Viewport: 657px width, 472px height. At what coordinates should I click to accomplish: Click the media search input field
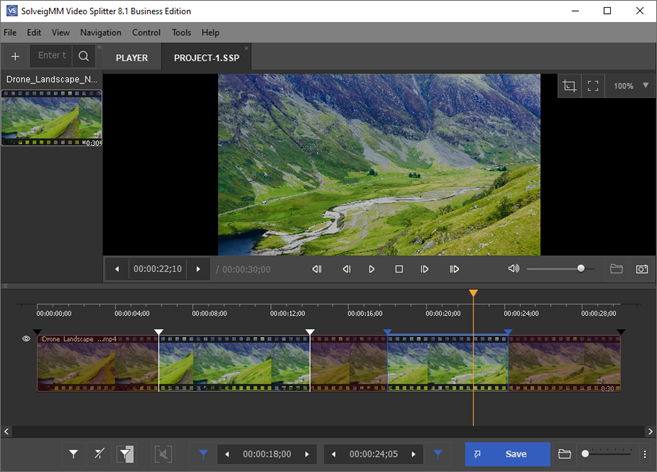point(51,56)
